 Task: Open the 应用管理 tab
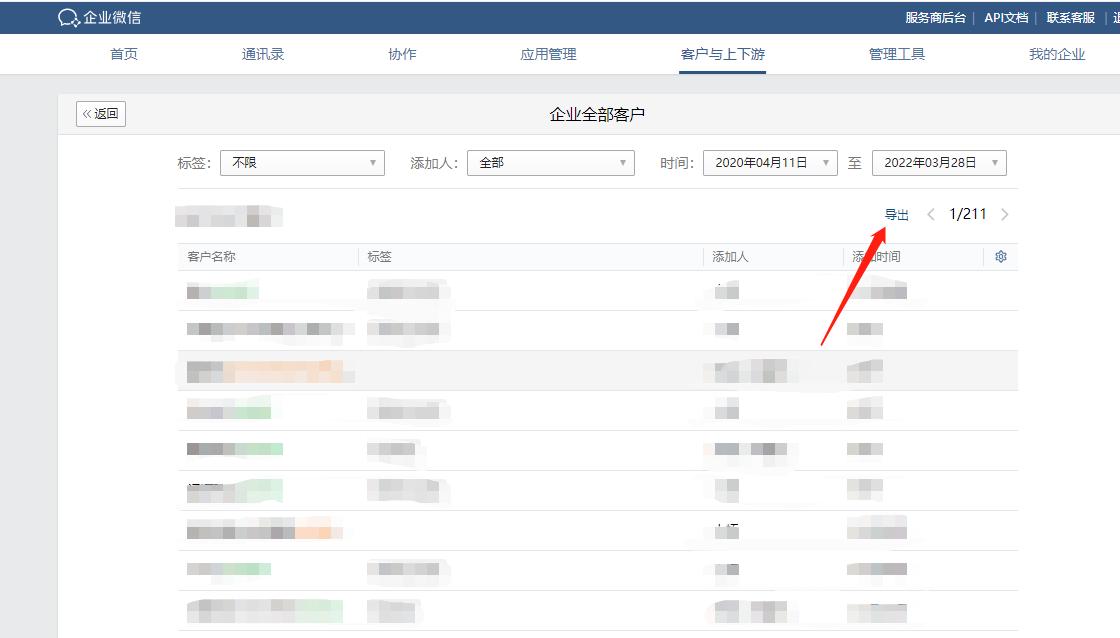547,54
